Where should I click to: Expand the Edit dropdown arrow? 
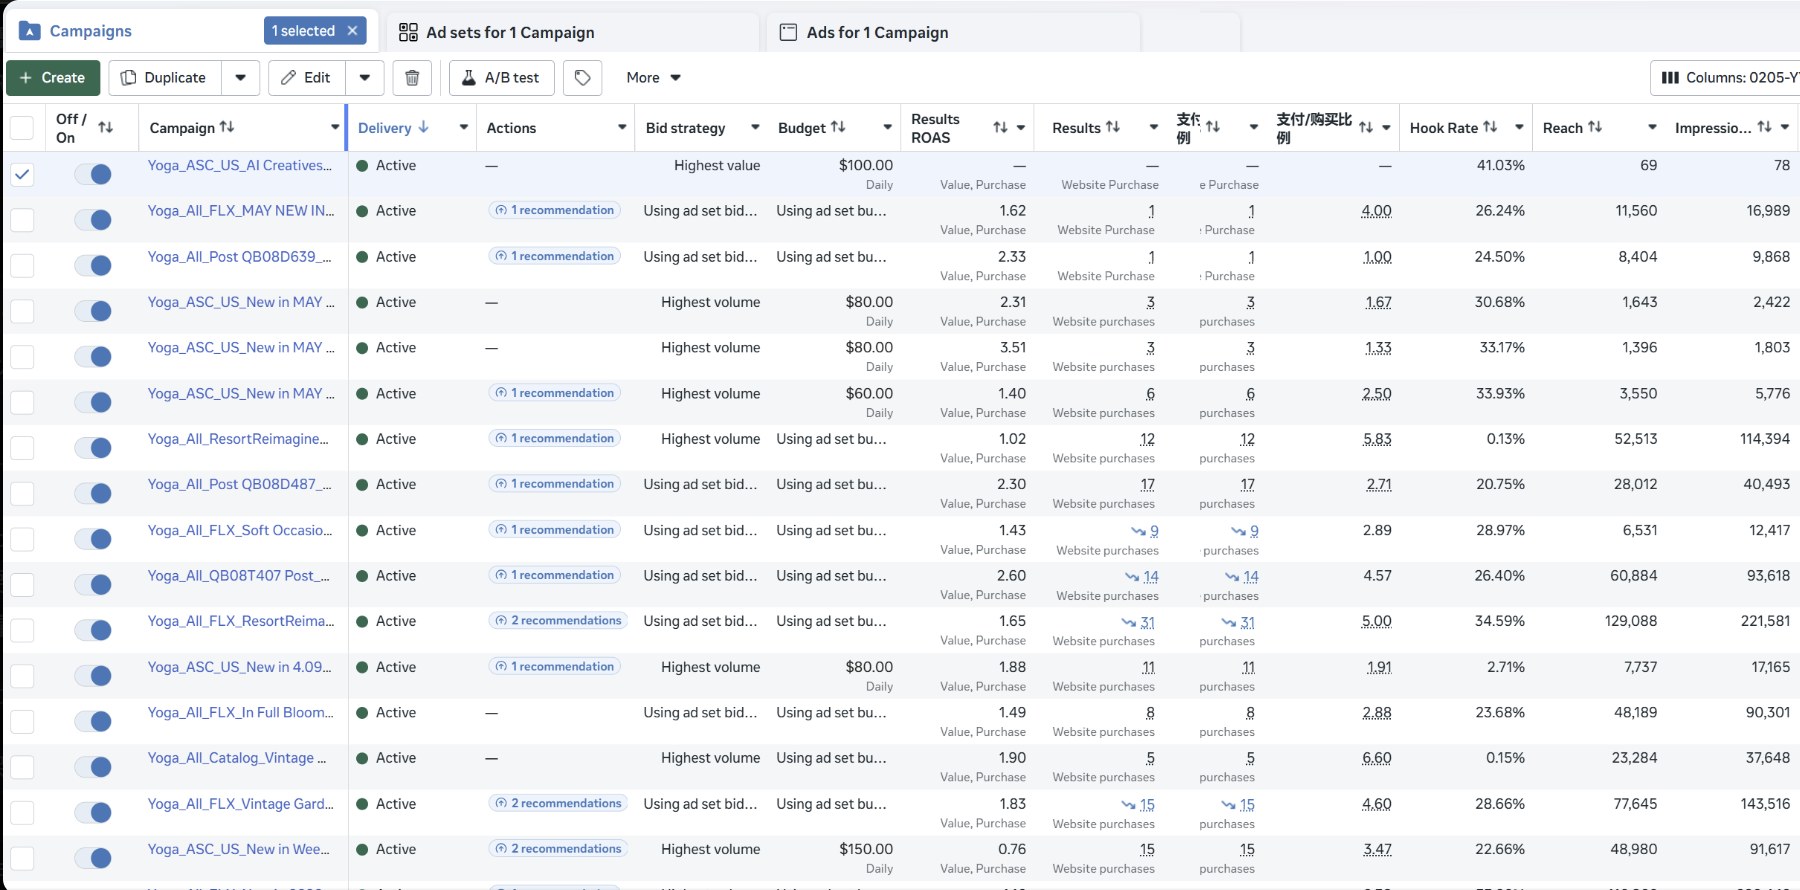tap(365, 78)
